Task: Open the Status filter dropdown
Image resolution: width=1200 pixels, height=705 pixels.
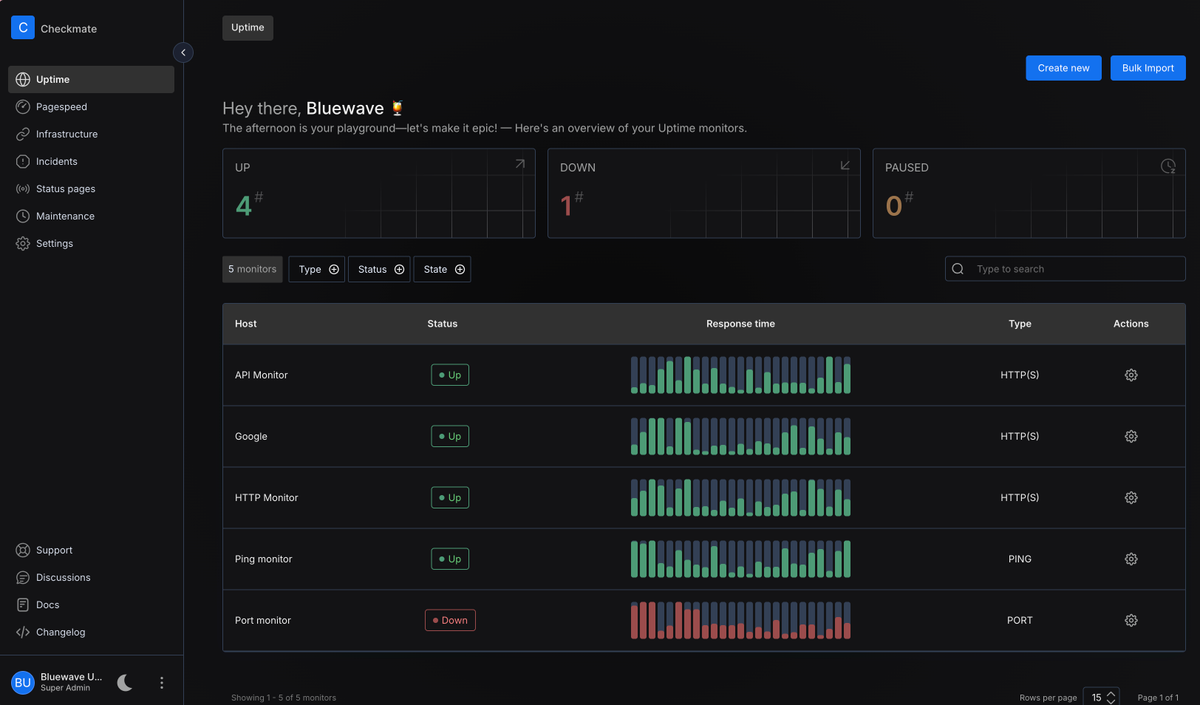Action: [379, 269]
